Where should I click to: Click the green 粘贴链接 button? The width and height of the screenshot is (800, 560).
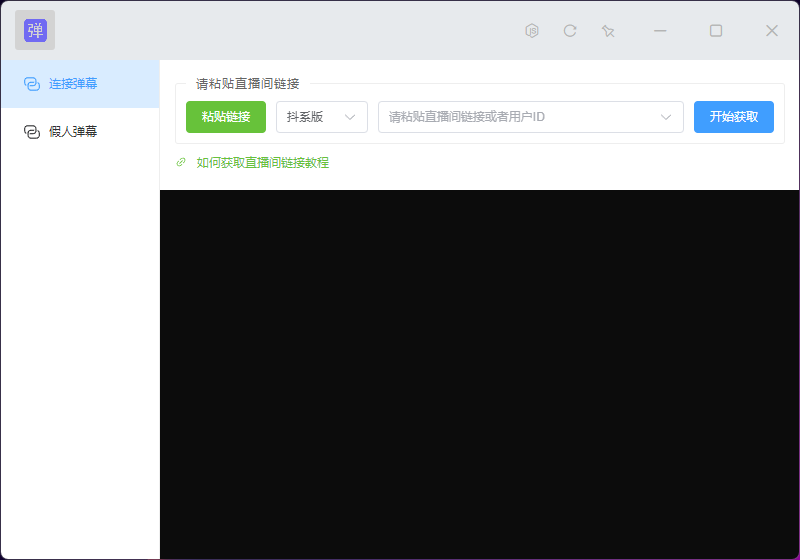[x=226, y=117]
